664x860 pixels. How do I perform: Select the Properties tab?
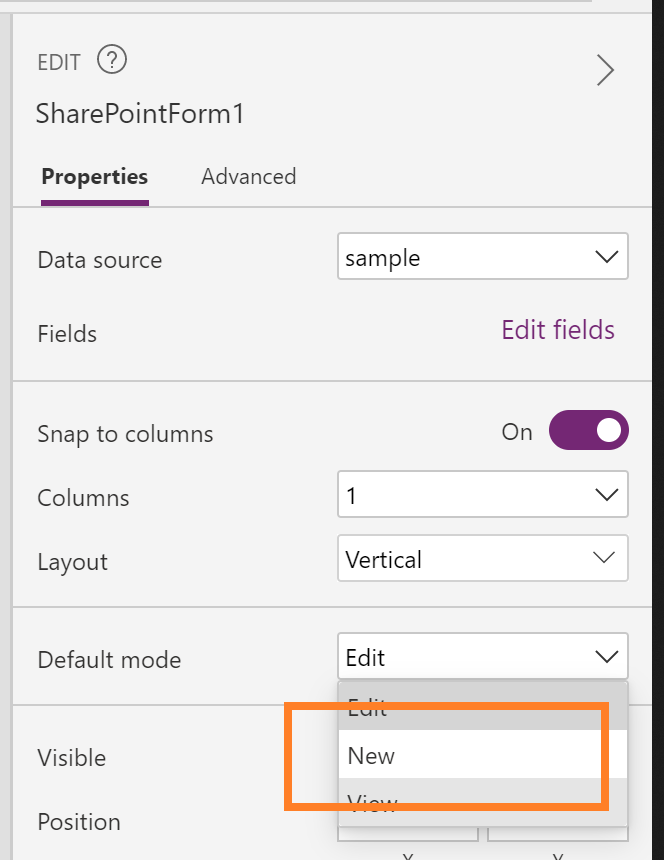click(x=94, y=176)
